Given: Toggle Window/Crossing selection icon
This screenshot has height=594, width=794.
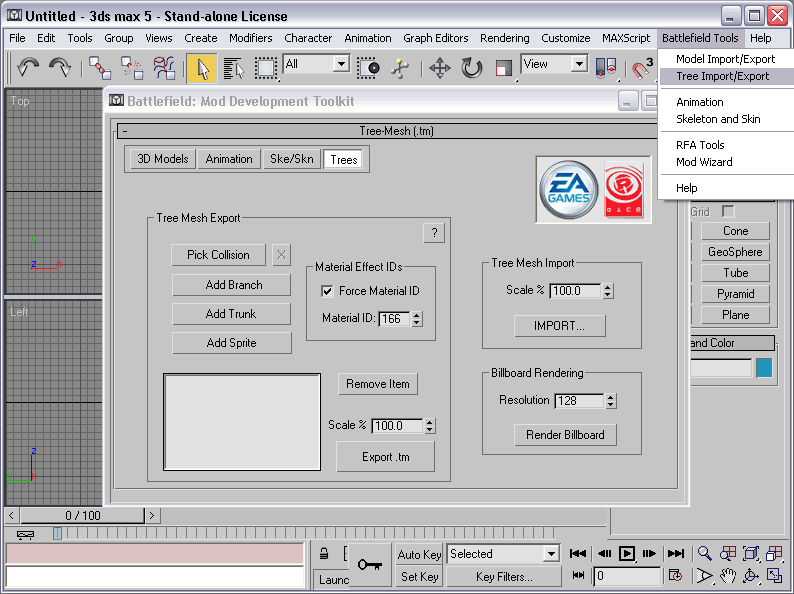Looking at the screenshot, I should pos(368,67).
